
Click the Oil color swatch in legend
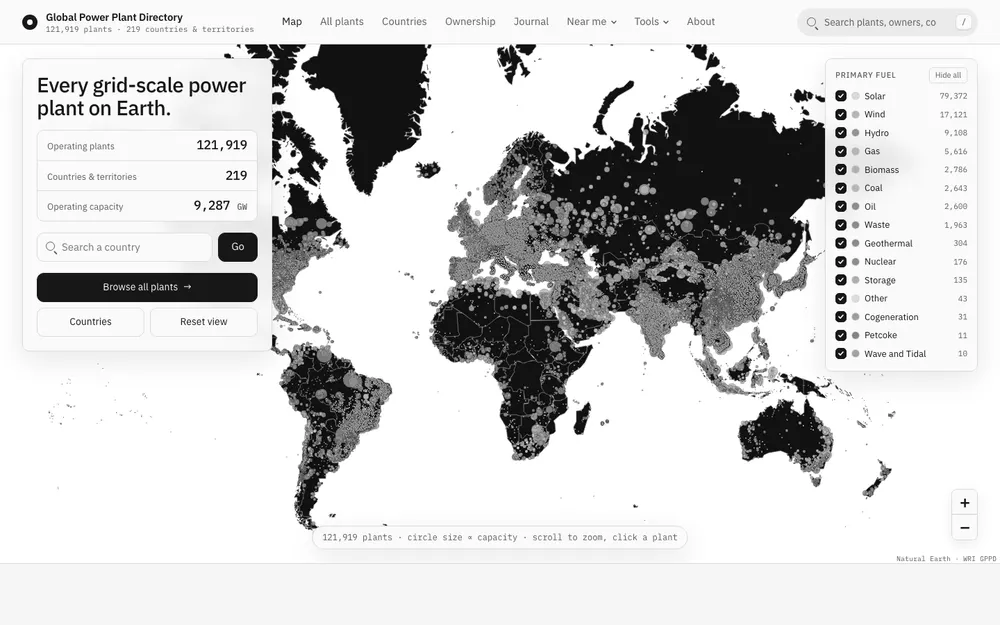(855, 207)
